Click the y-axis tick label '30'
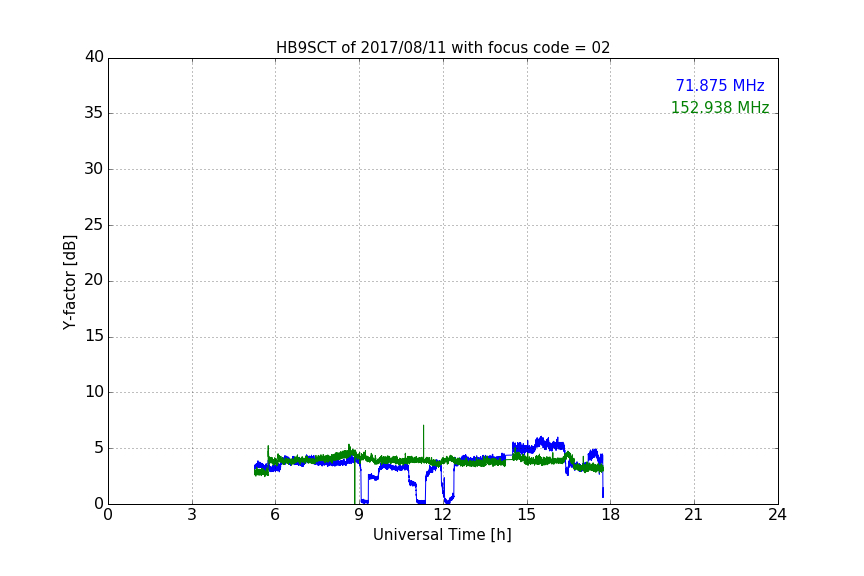Viewport: 864px width, 576px height. coord(94,169)
